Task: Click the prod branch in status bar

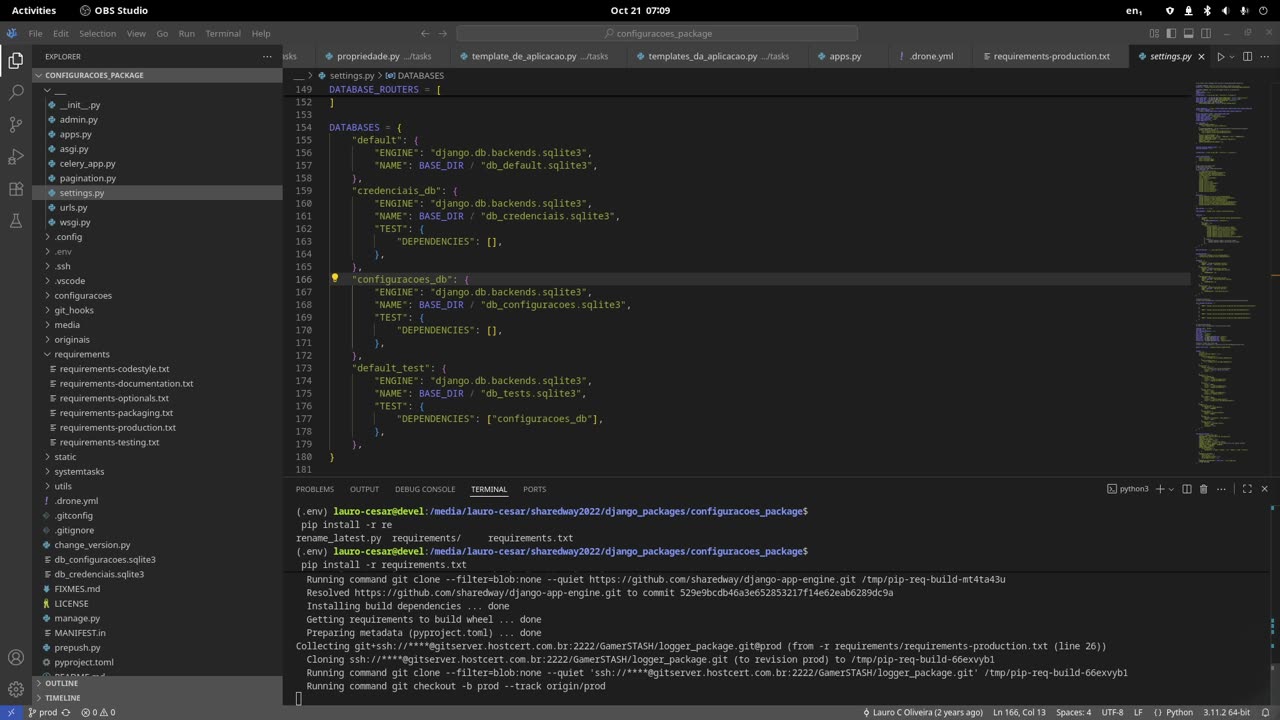Action: [42, 712]
